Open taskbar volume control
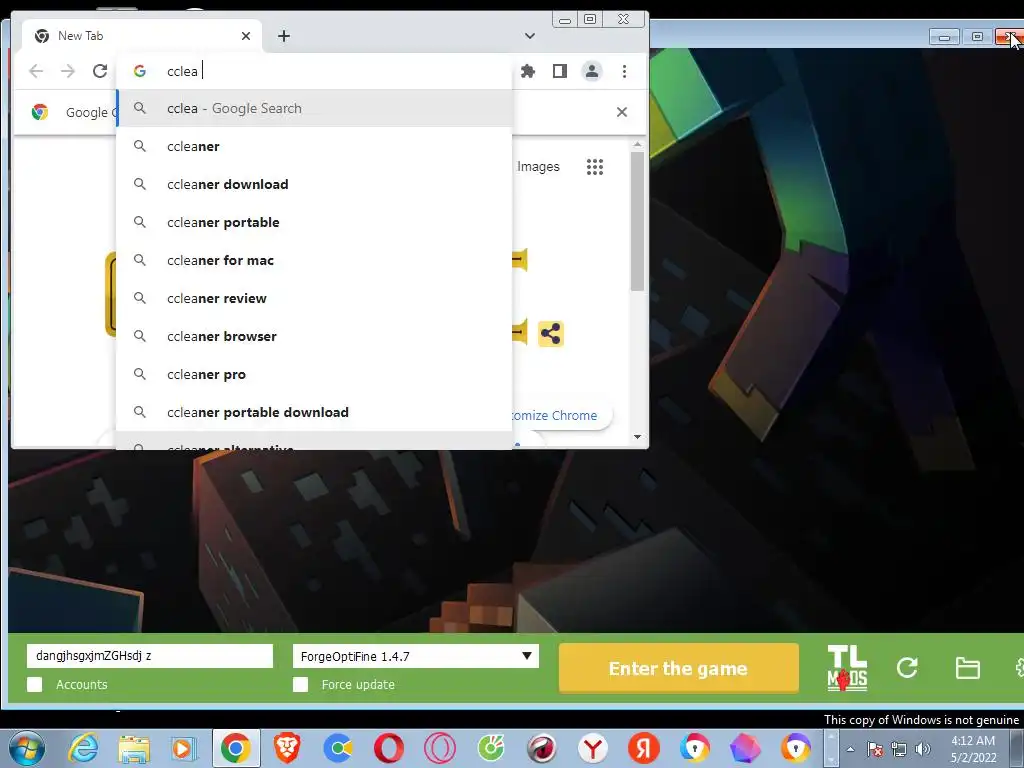Image resolution: width=1024 pixels, height=768 pixels. coord(923,749)
